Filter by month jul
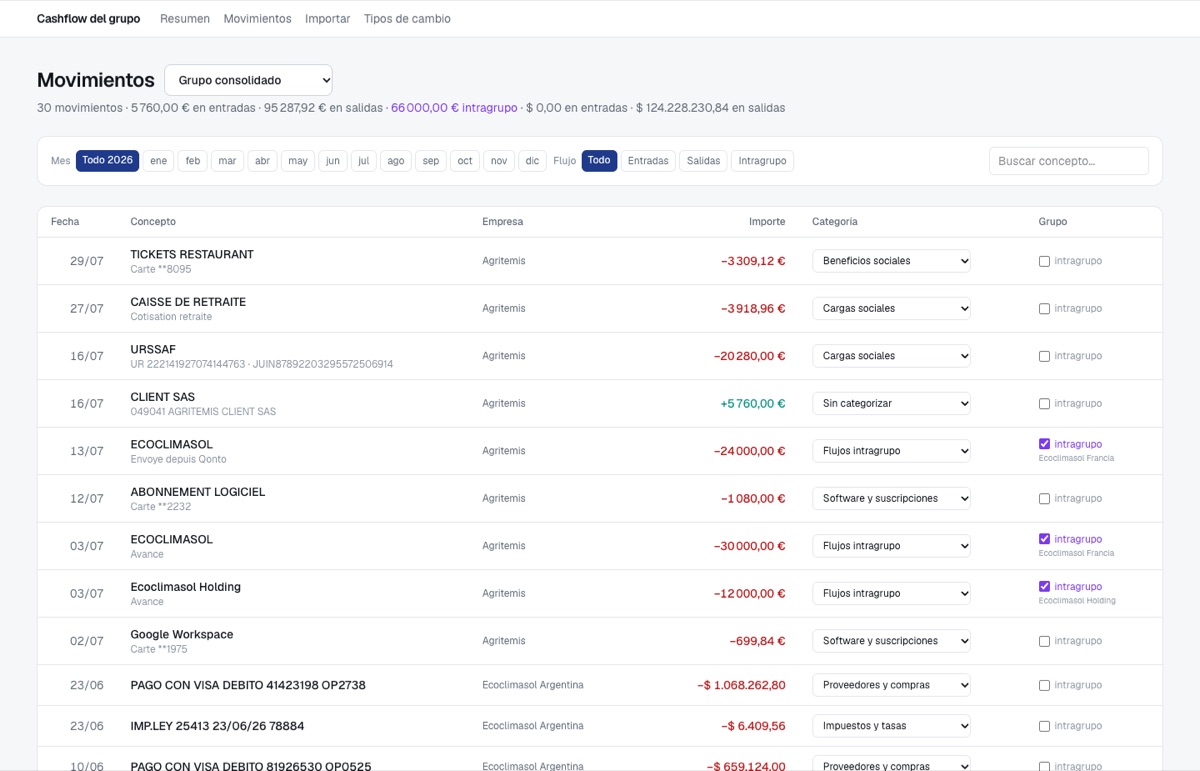 click(363, 161)
